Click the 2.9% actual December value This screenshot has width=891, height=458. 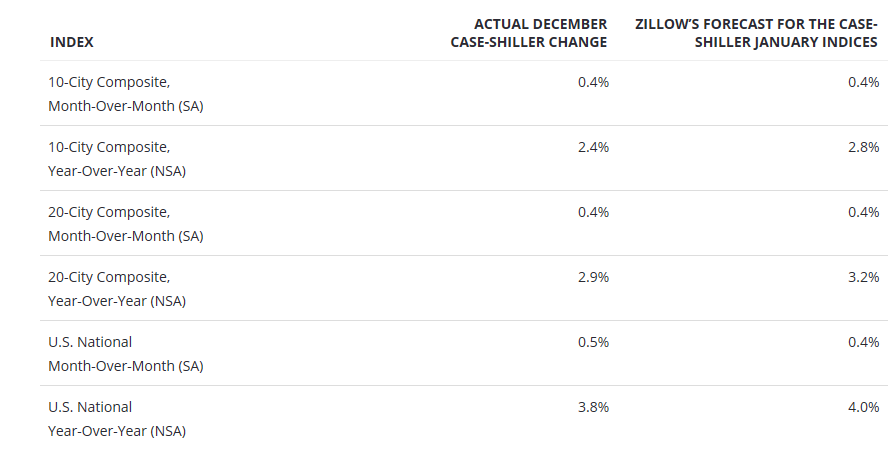pyautogui.click(x=593, y=277)
